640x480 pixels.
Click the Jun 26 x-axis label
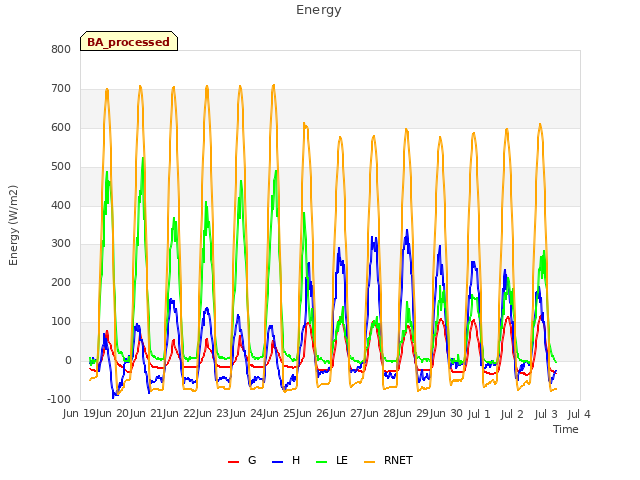tap(313, 414)
